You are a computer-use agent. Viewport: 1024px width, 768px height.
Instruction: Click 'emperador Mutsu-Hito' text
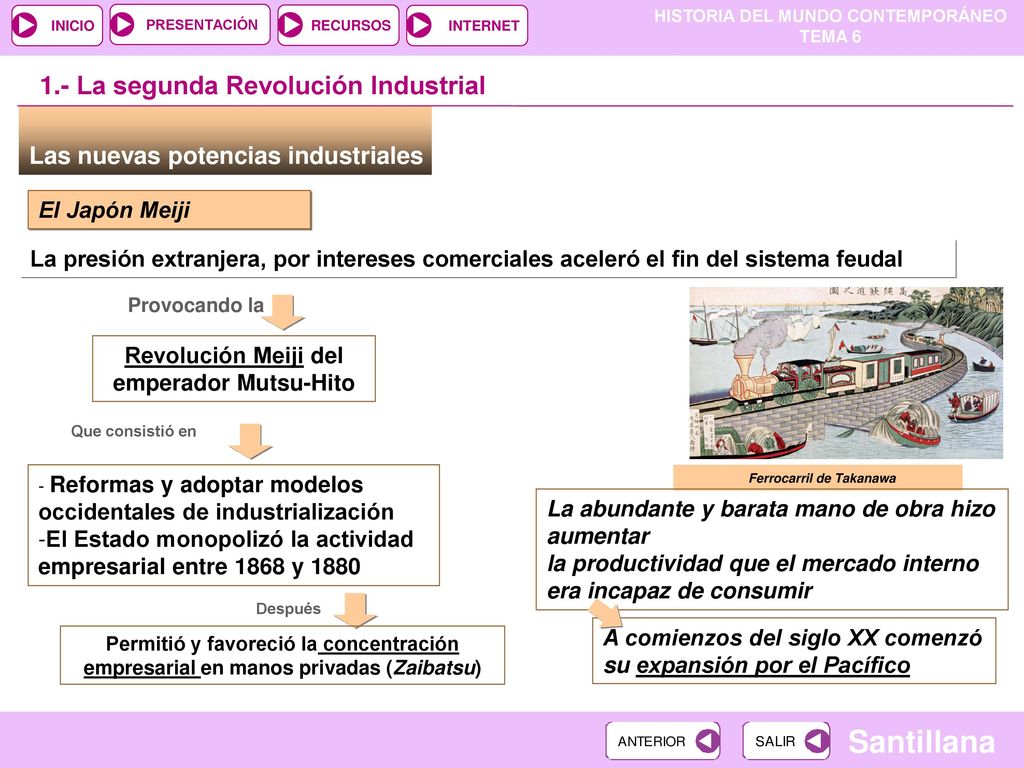[x=234, y=383]
